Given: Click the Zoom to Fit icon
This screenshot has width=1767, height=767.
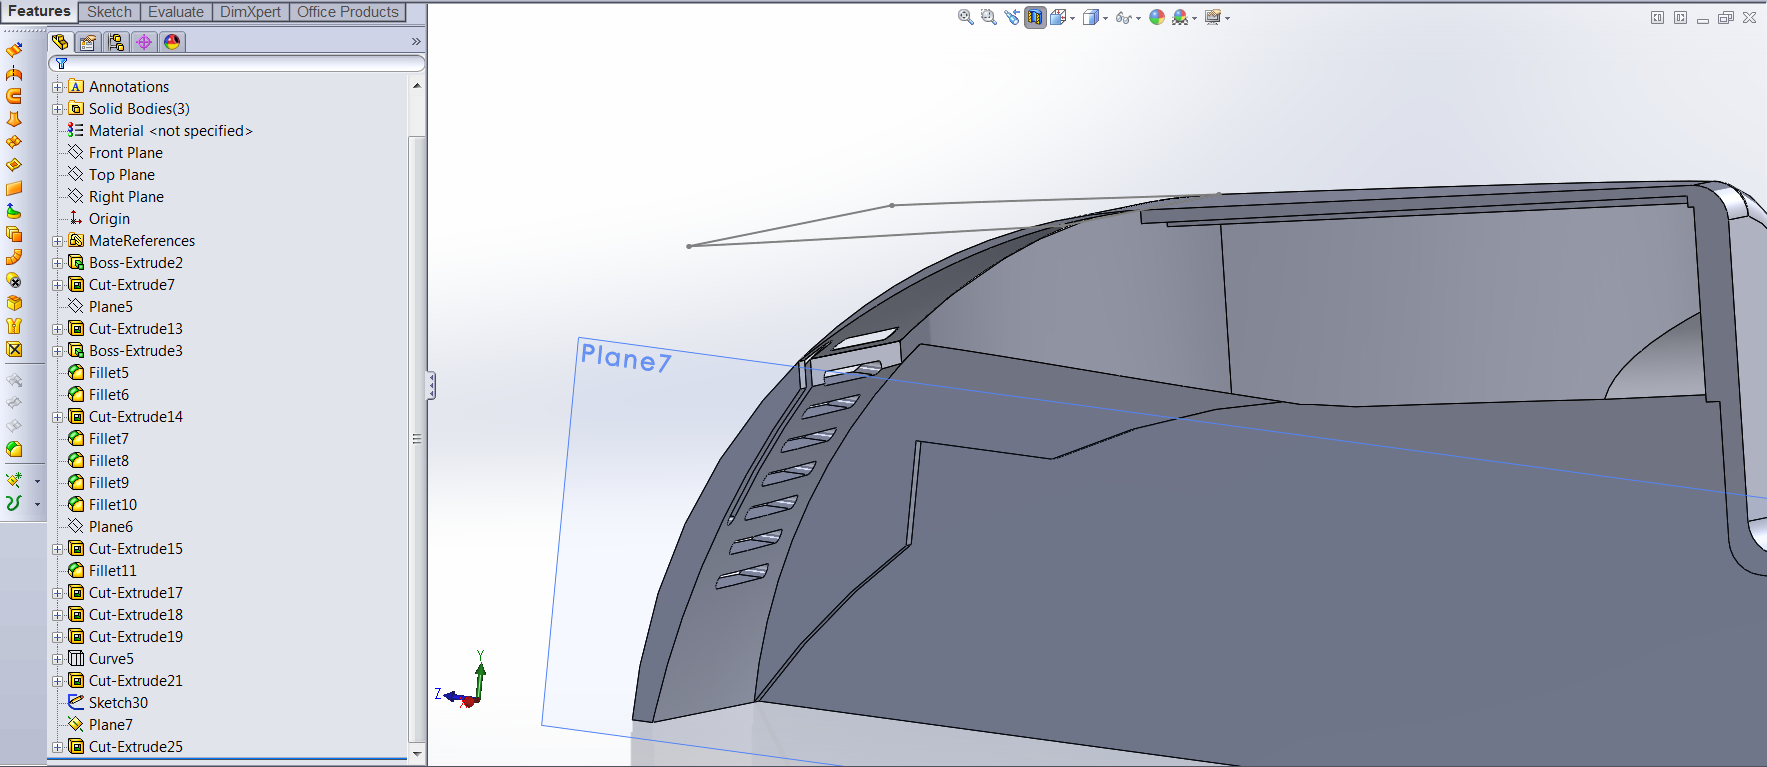Looking at the screenshot, I should click(x=965, y=17).
